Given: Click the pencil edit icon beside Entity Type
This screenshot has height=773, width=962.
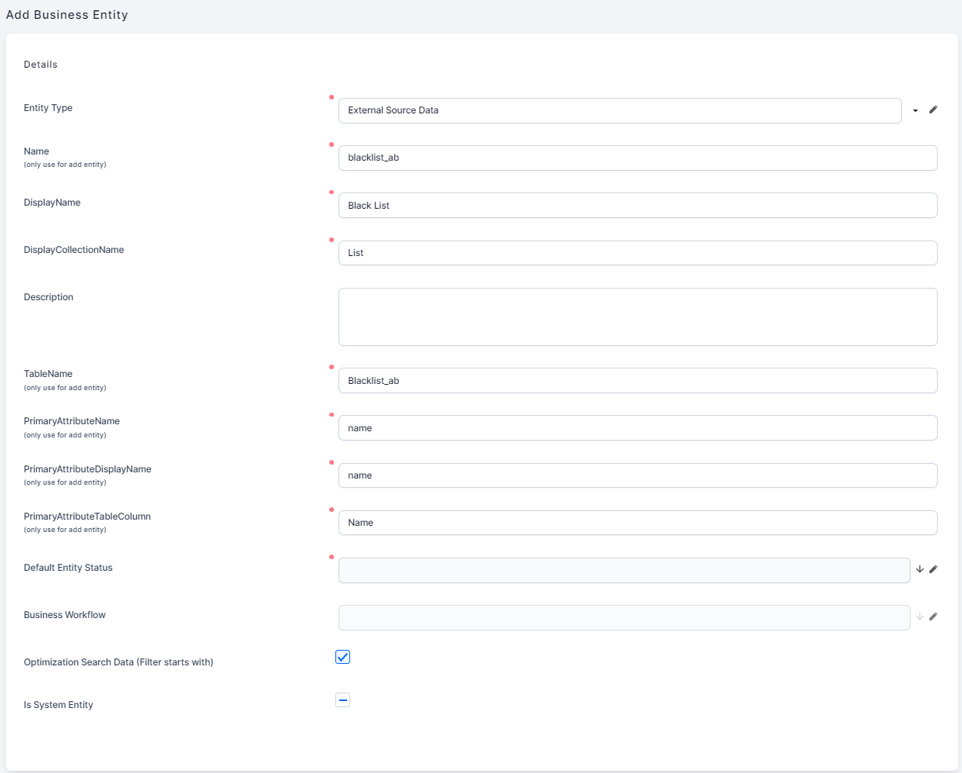Looking at the screenshot, I should 933,110.
